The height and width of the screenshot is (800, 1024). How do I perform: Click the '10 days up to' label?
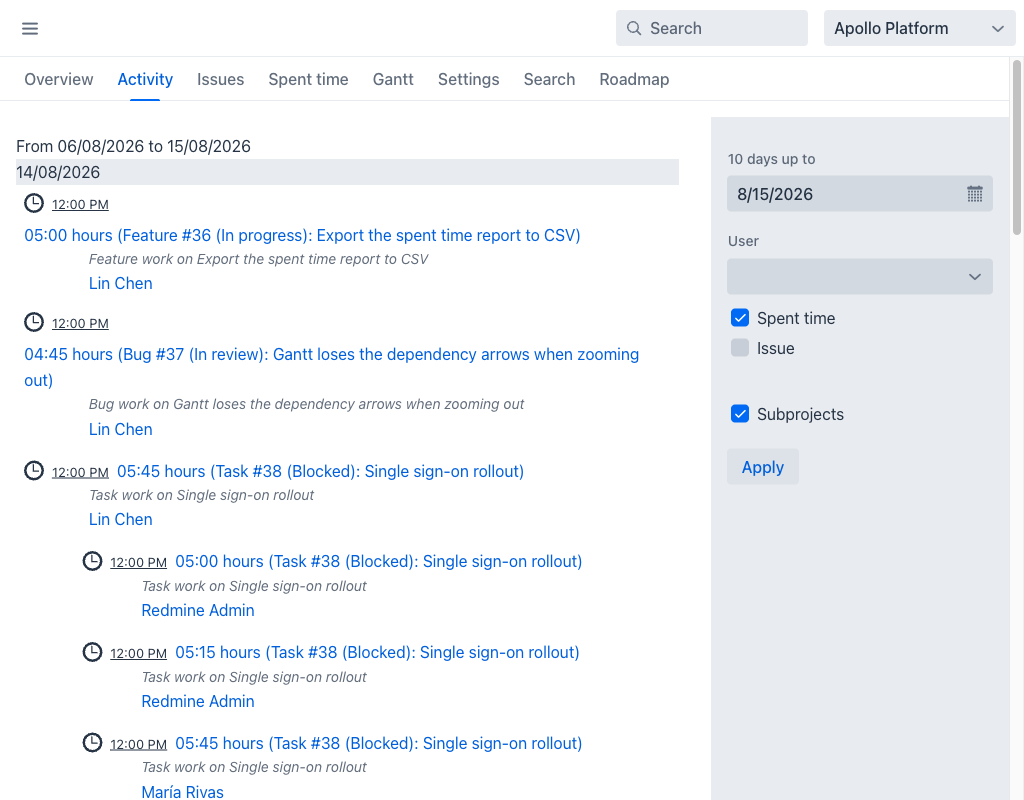[x=771, y=159]
